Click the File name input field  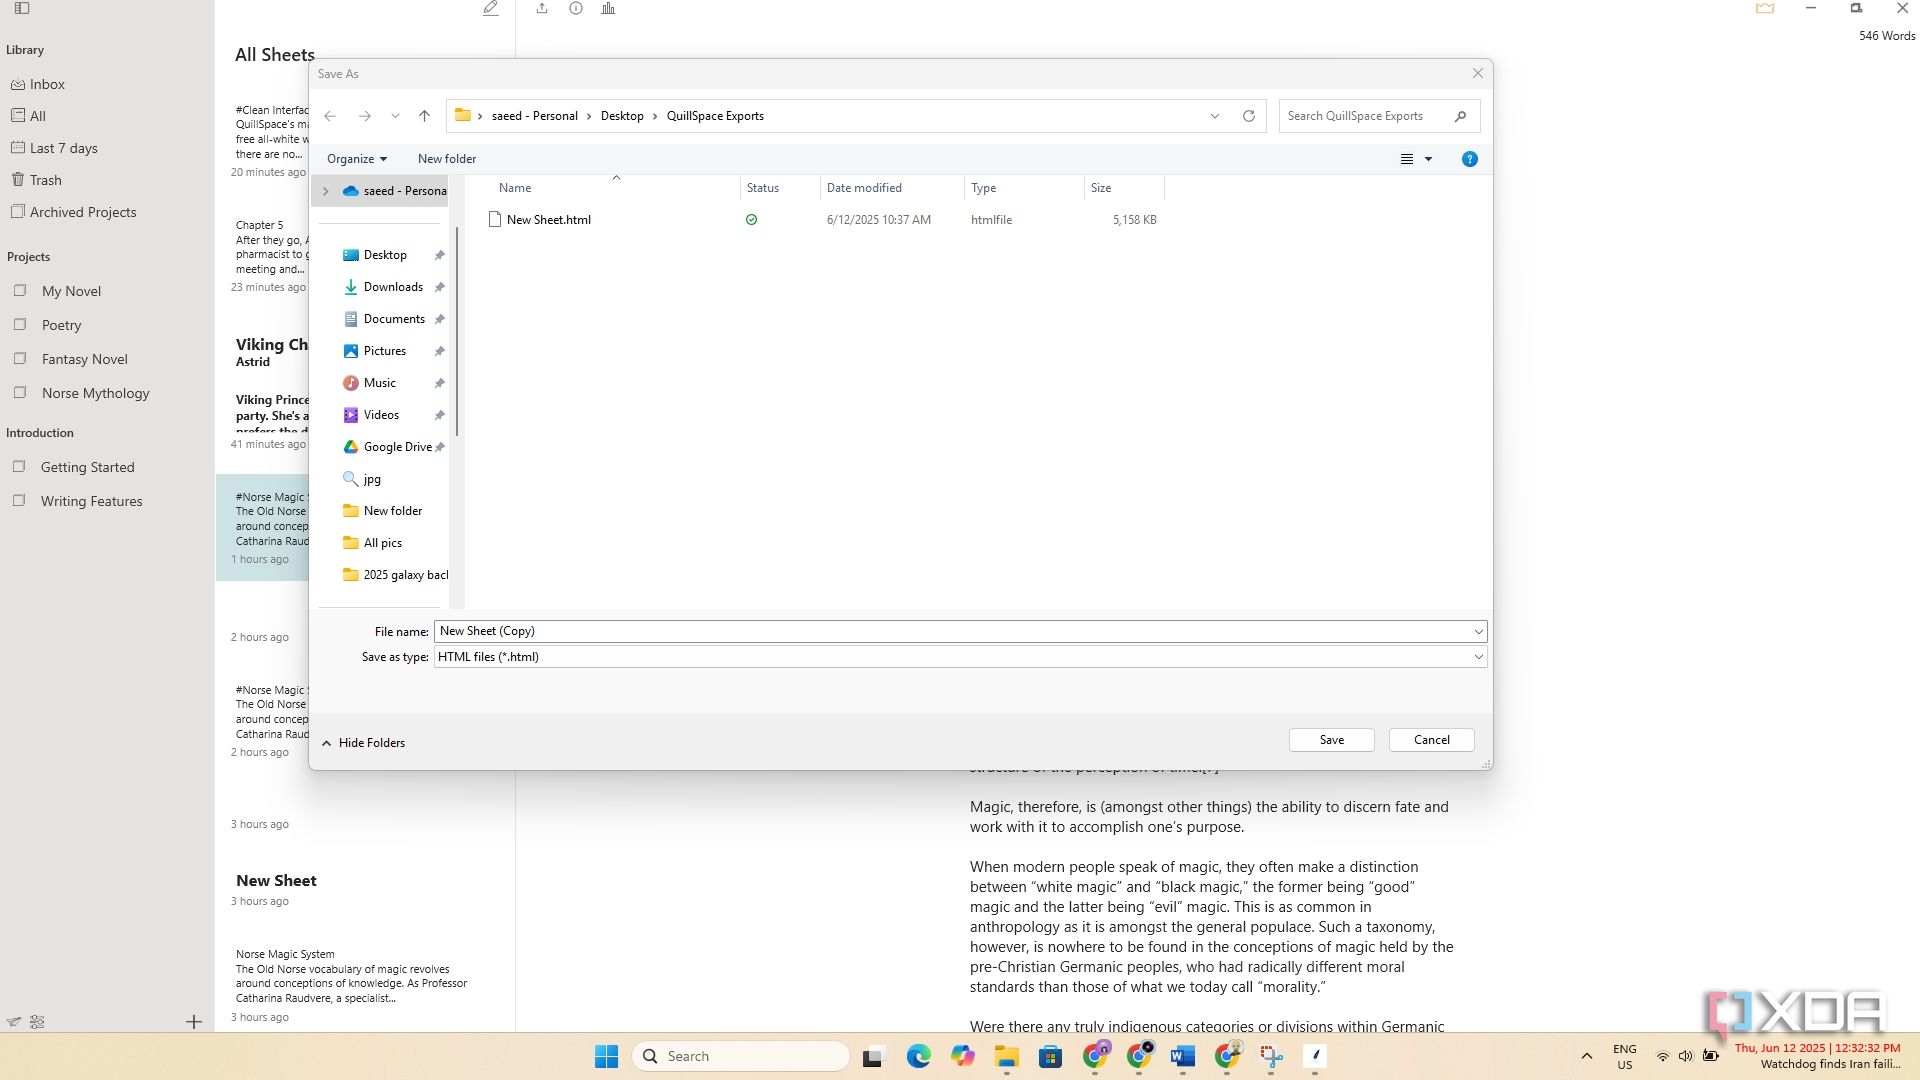pyautogui.click(x=951, y=631)
